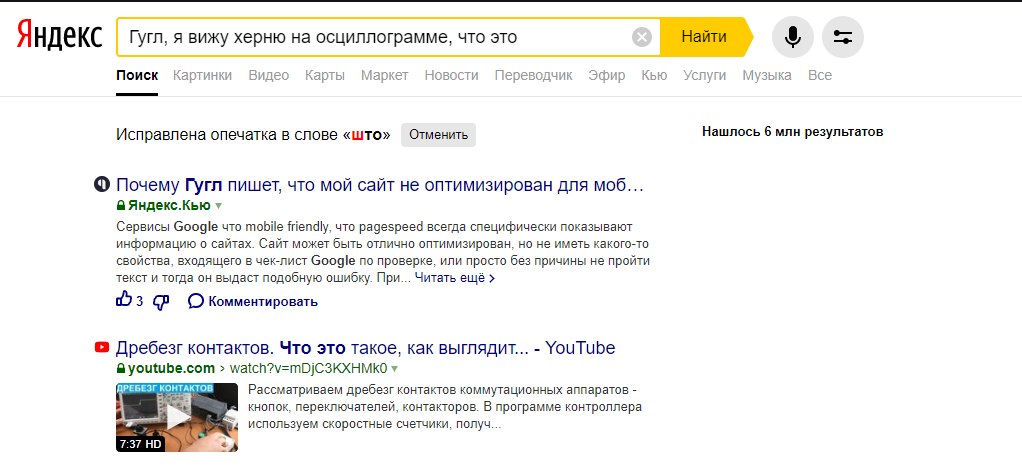Switch to the Видео tab
Screen dimensions: 1022x471
pos(269,76)
